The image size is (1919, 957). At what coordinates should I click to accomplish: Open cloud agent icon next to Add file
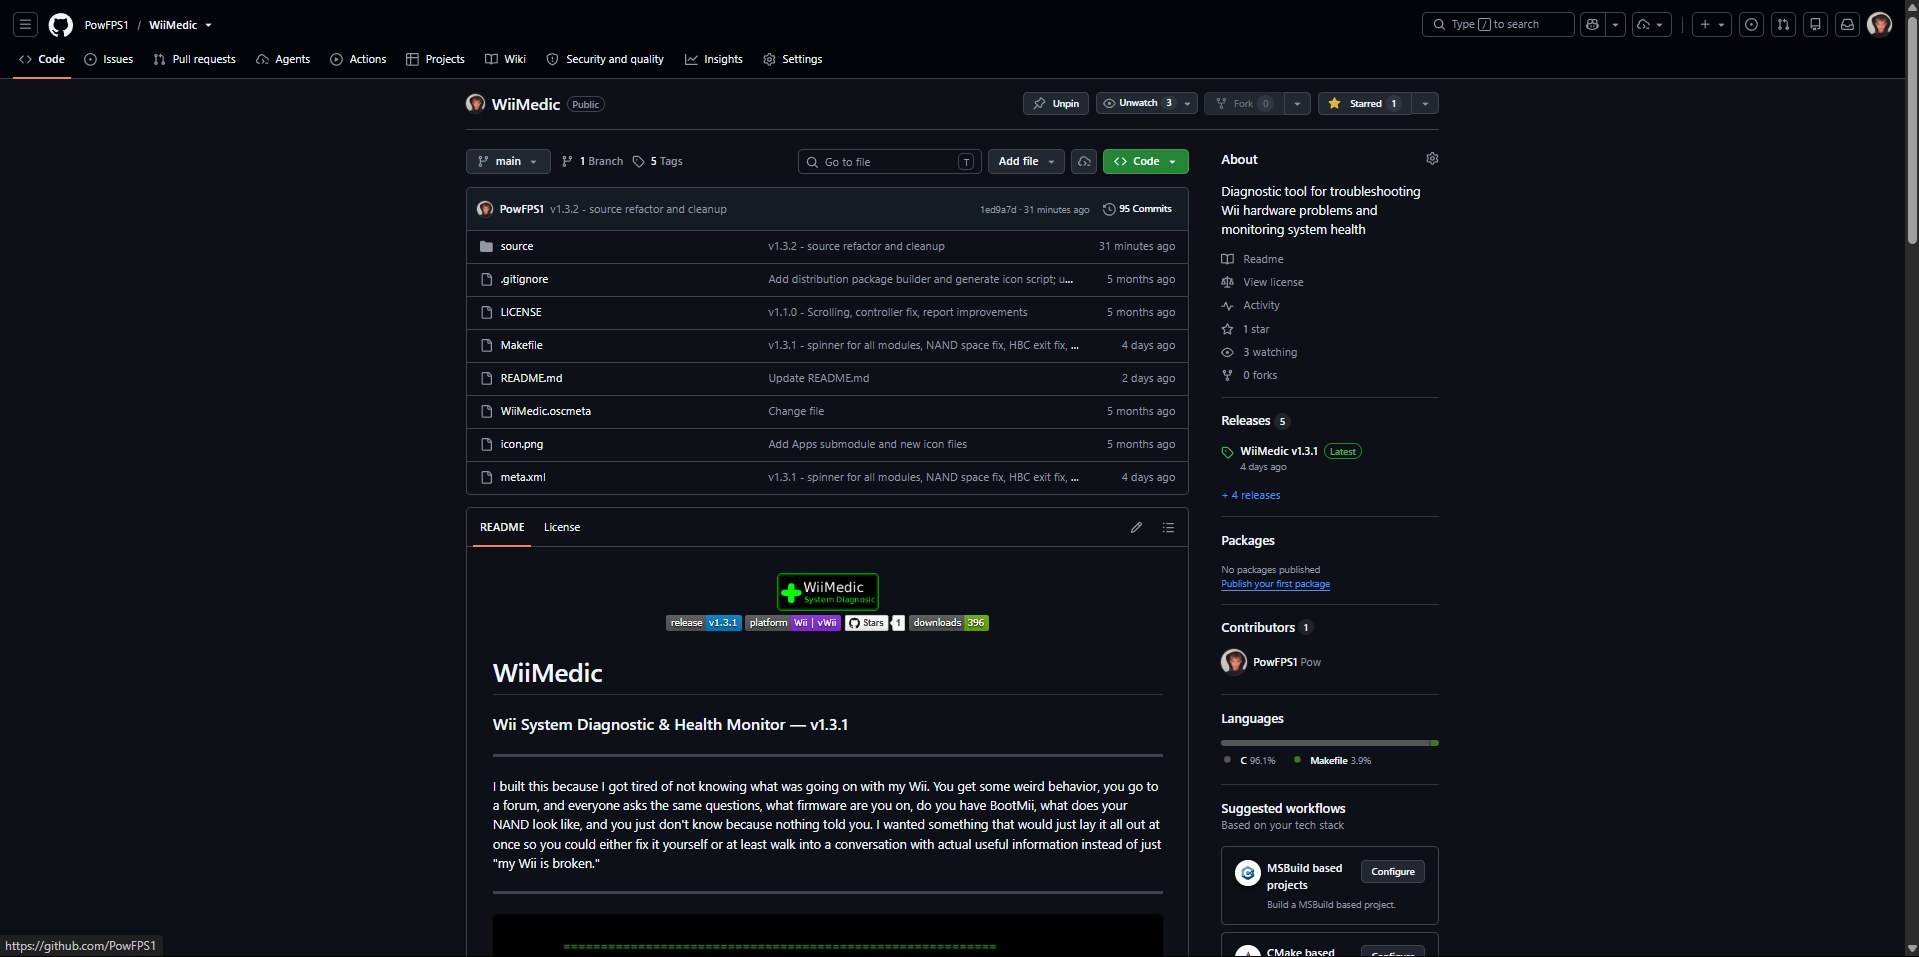coord(1084,161)
